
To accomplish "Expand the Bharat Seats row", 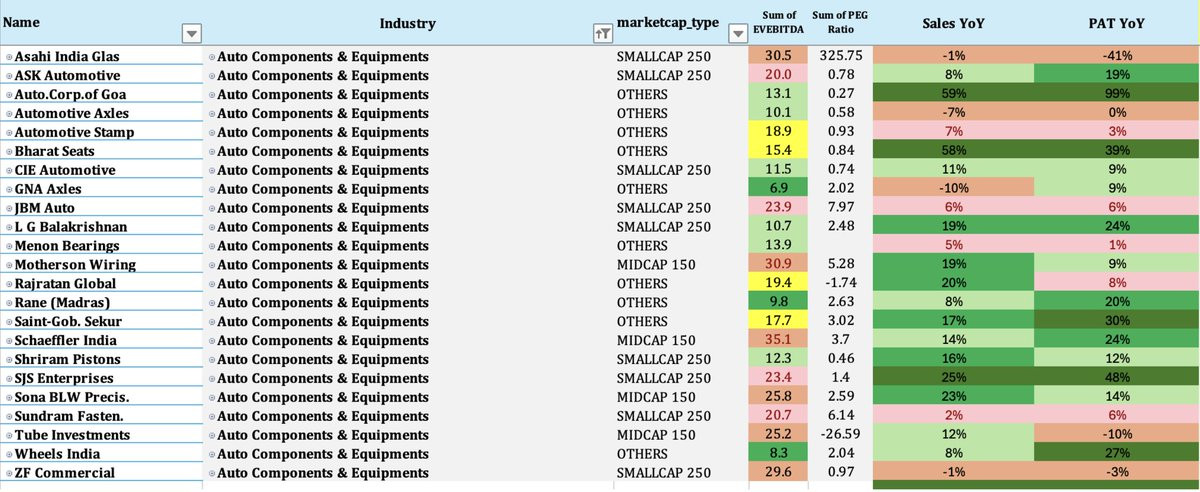I will [9, 152].
